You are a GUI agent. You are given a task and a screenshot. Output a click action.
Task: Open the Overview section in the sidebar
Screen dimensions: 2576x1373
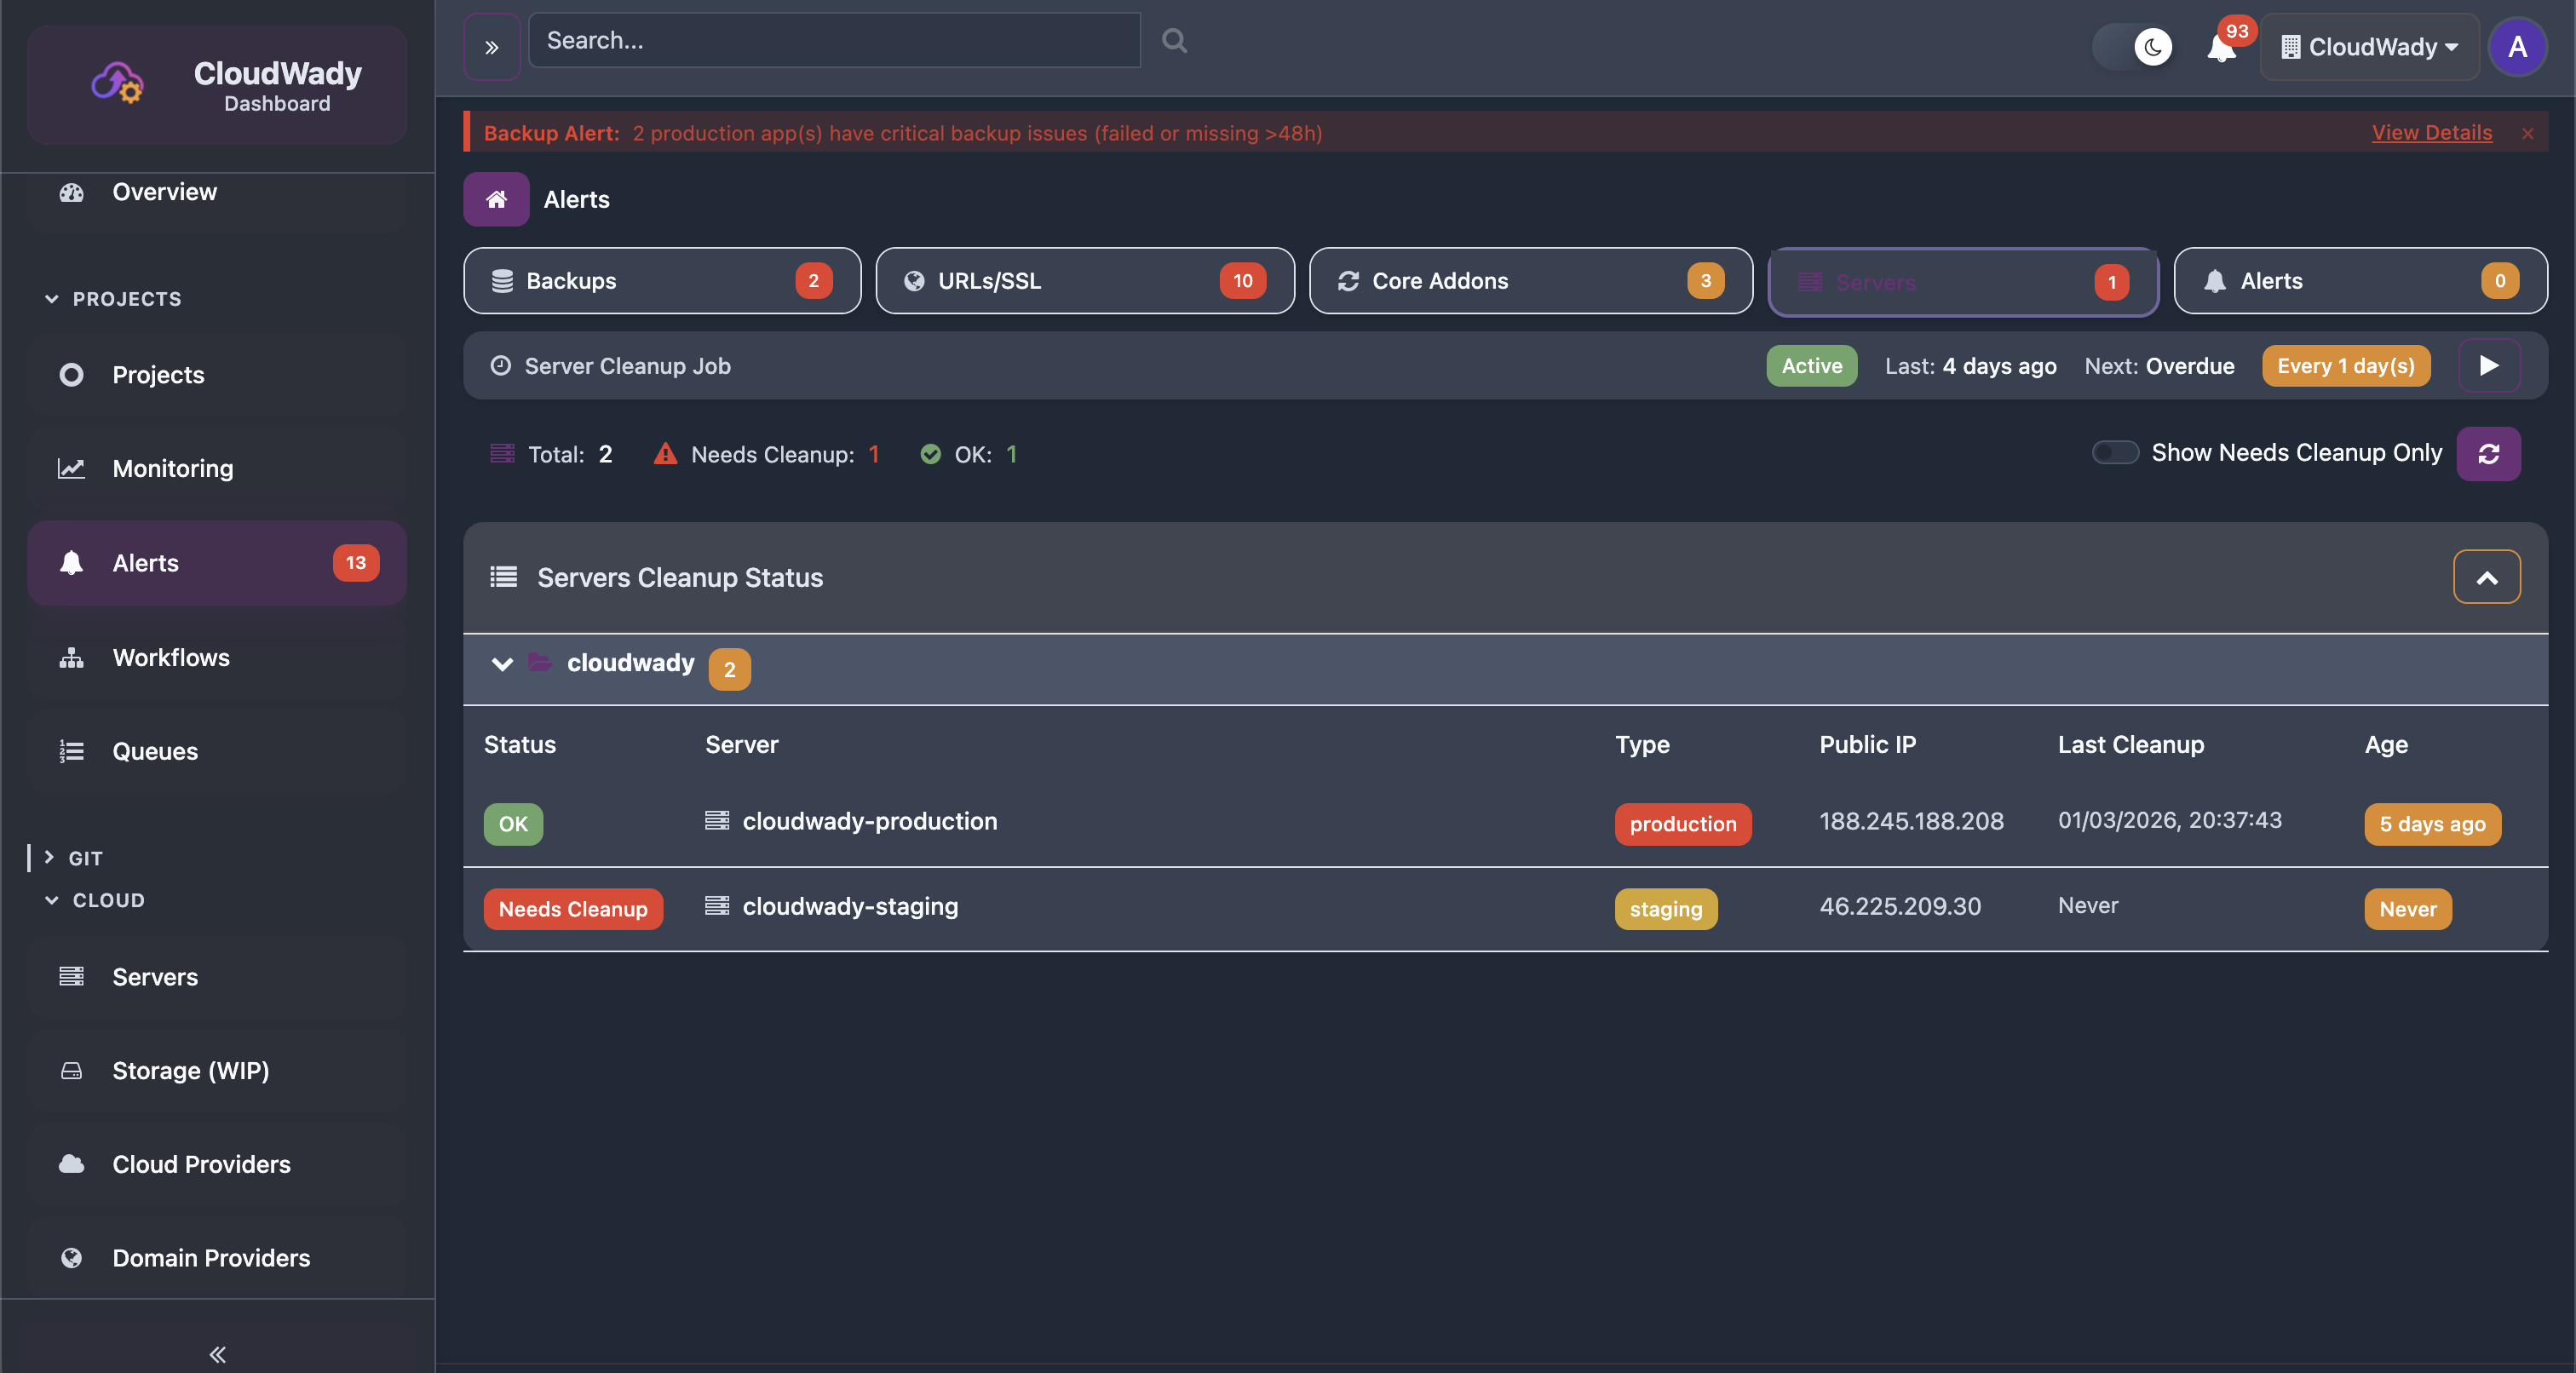pyautogui.click(x=165, y=191)
